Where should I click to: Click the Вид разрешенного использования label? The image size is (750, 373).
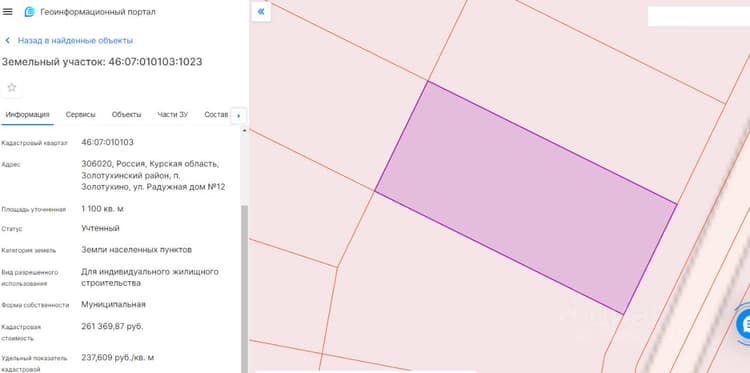[x=30, y=278]
